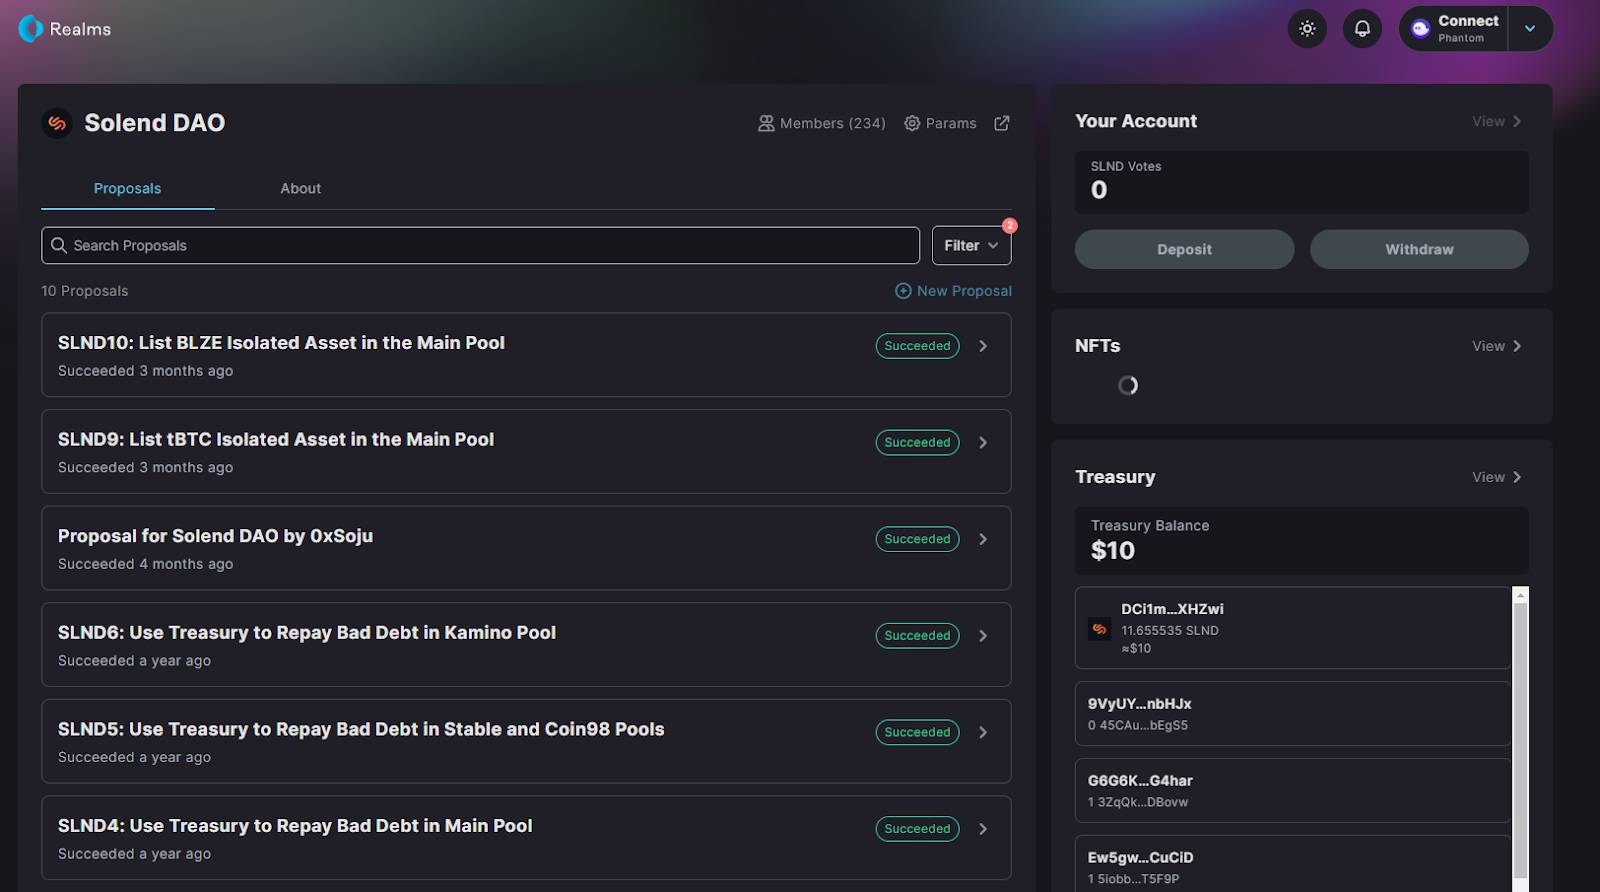
Task: Click the Succeeded badge on SLND5
Action: (x=917, y=732)
